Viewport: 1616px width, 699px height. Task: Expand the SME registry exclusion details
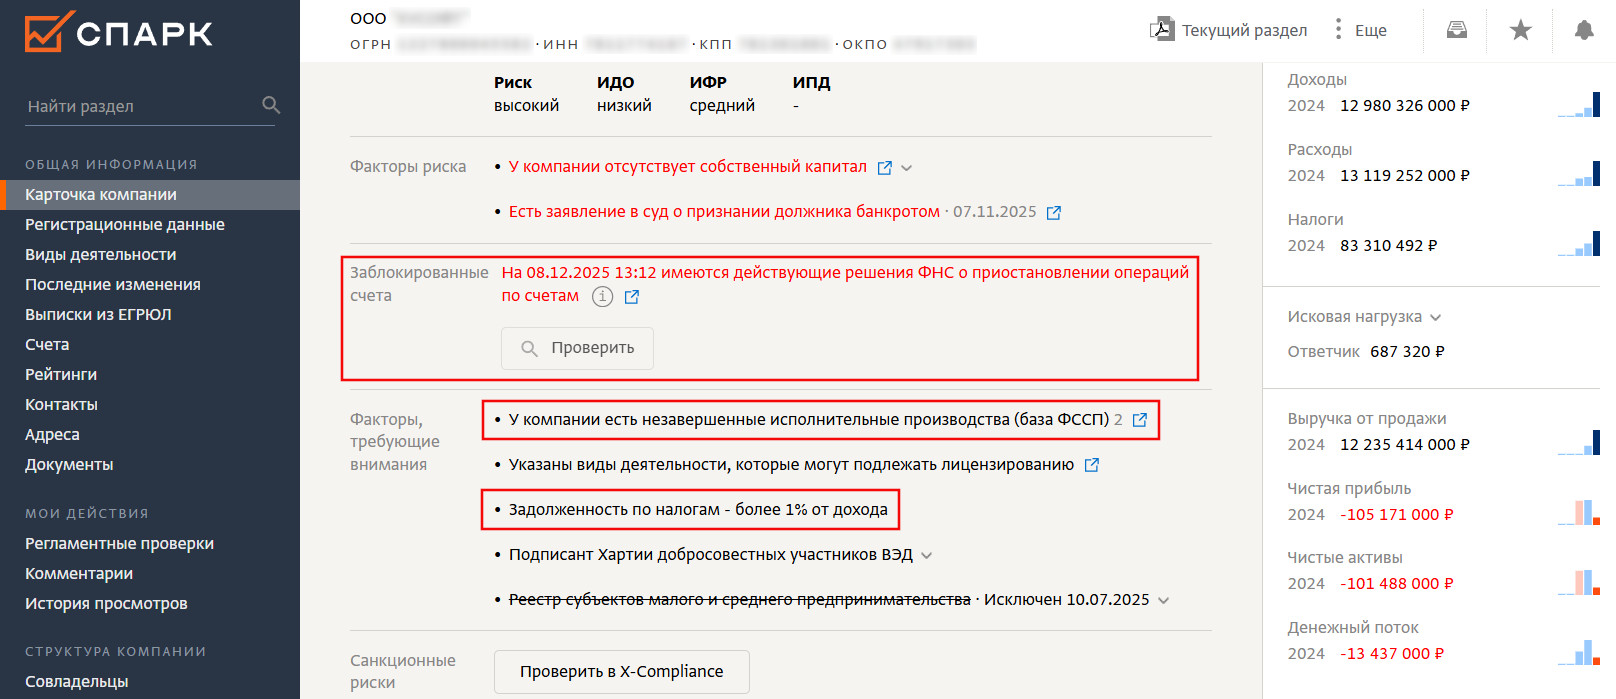point(1164,601)
